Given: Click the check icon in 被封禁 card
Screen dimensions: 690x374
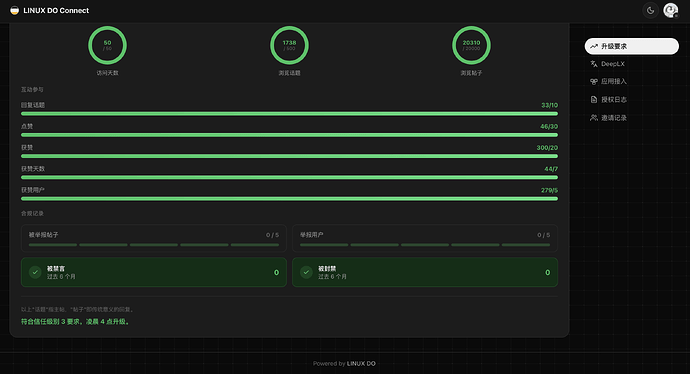Looking at the screenshot, I should click(306, 272).
